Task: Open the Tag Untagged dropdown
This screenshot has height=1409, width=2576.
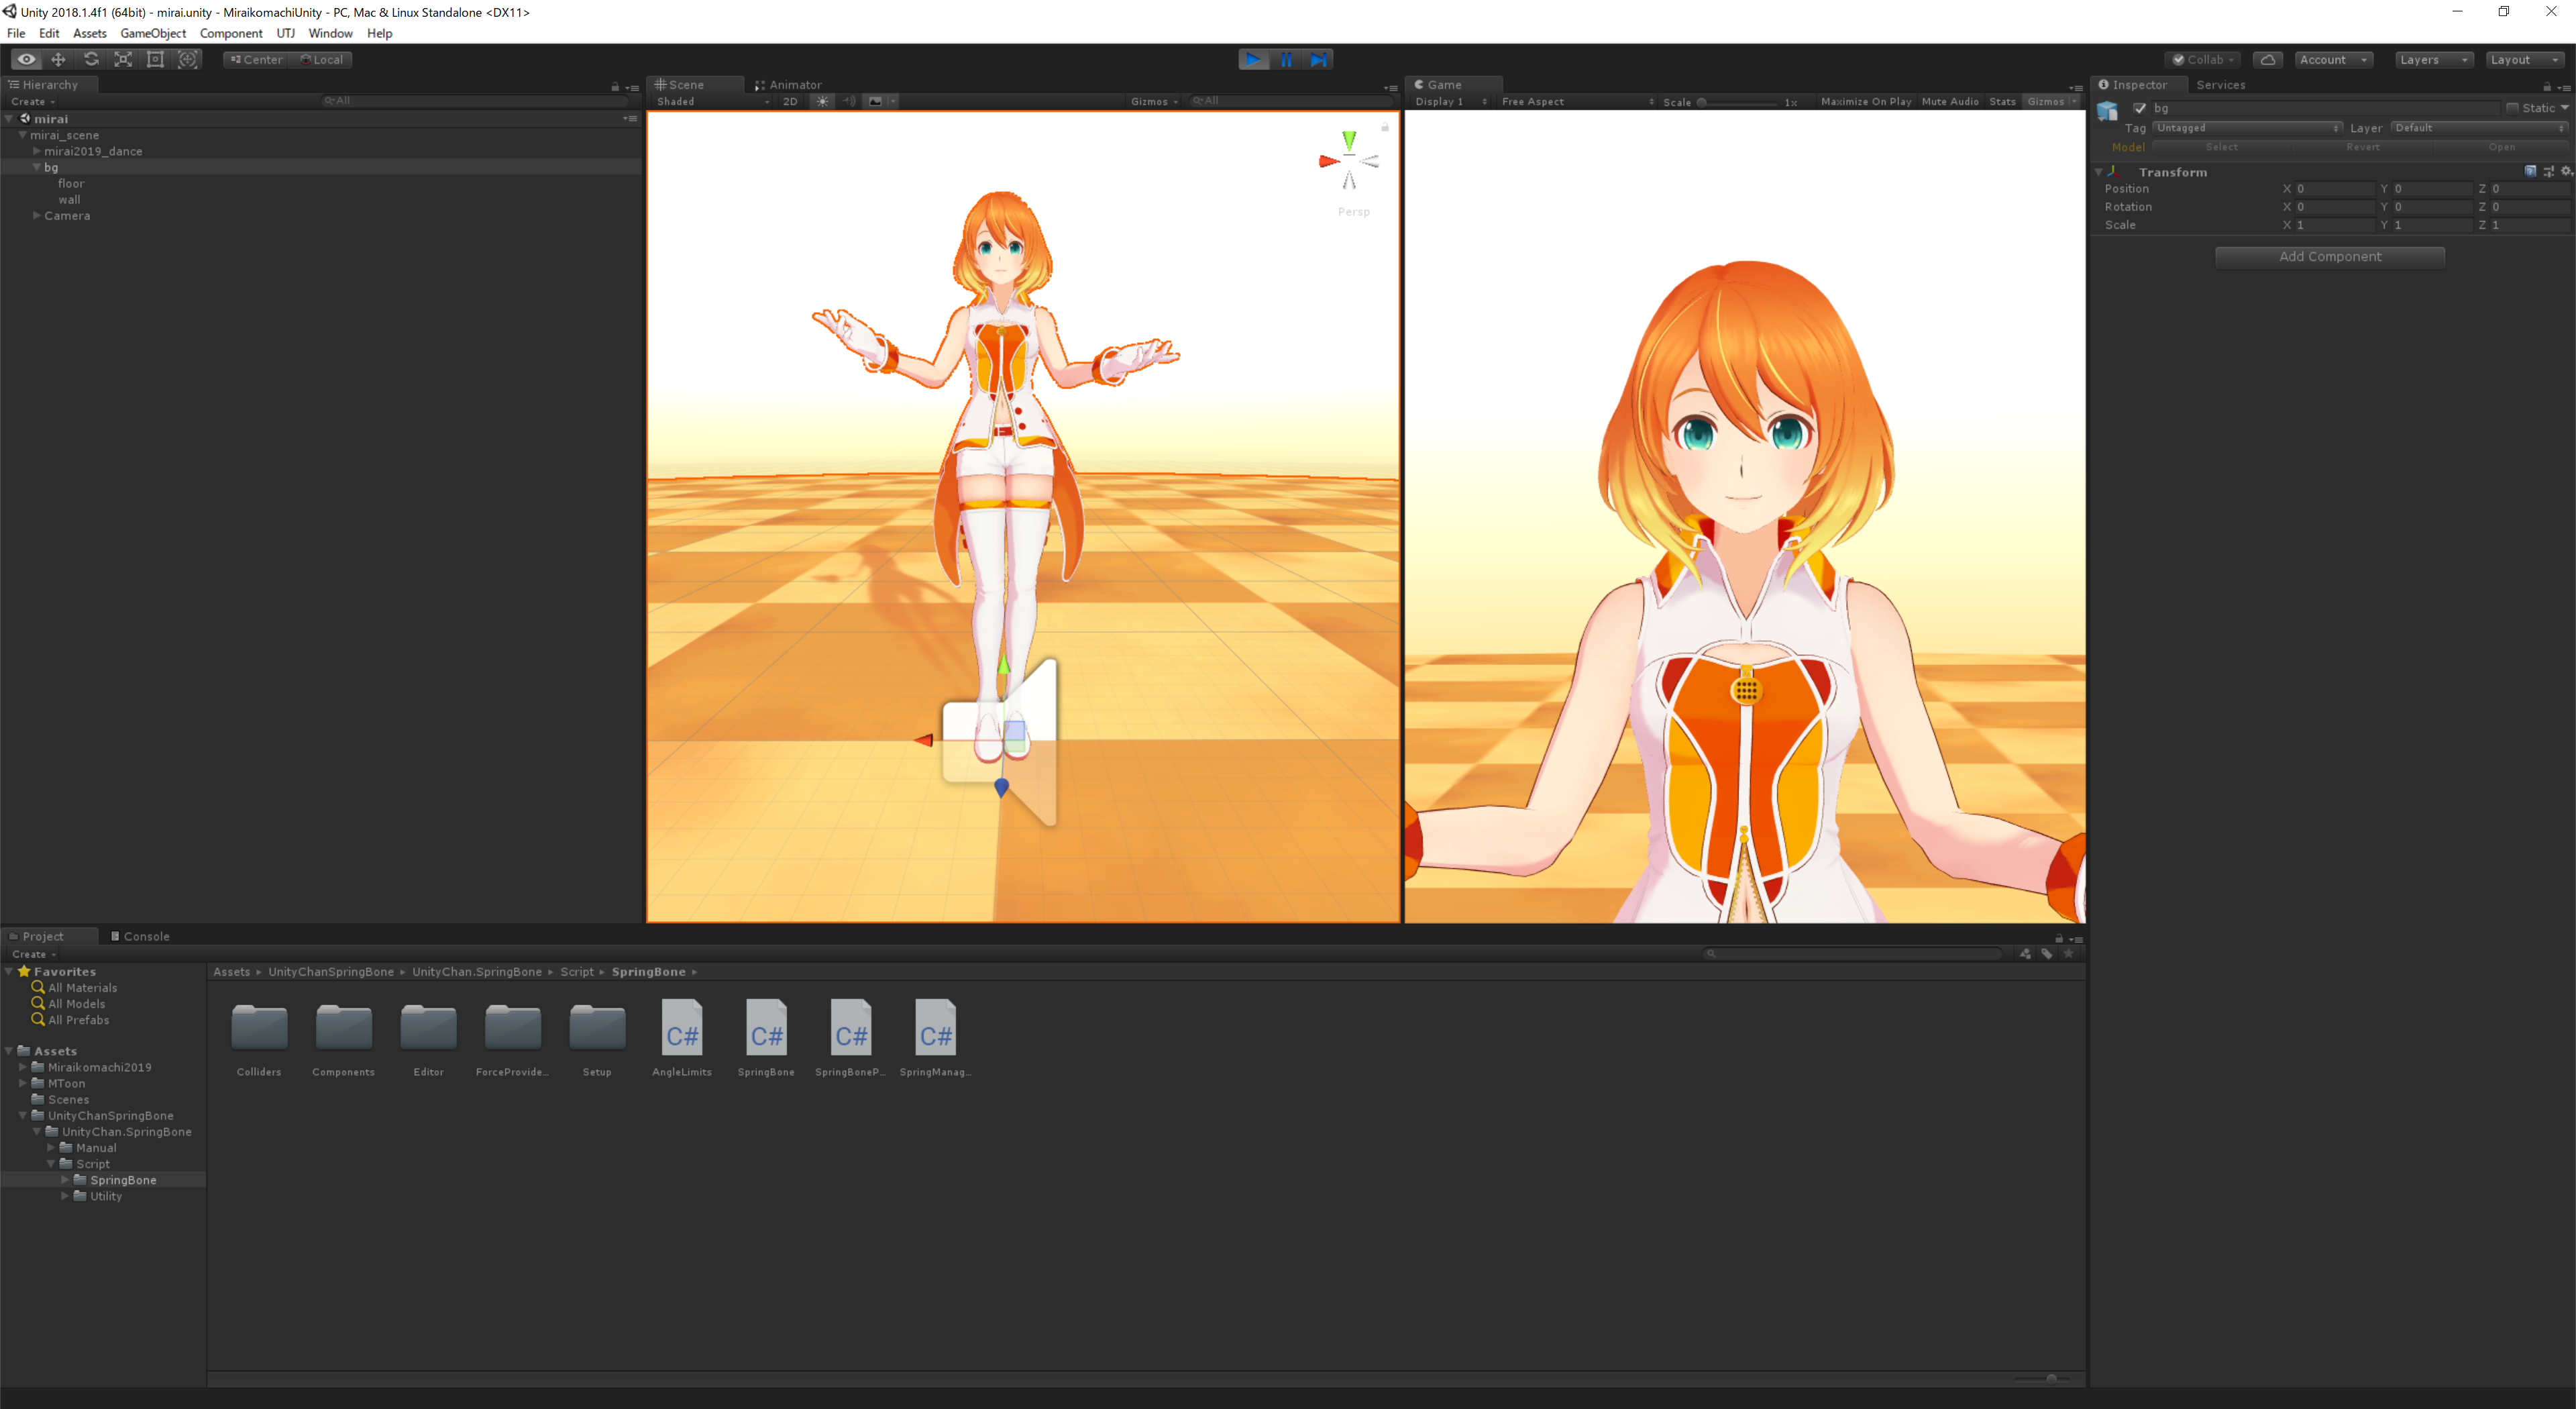Action: 2247,128
